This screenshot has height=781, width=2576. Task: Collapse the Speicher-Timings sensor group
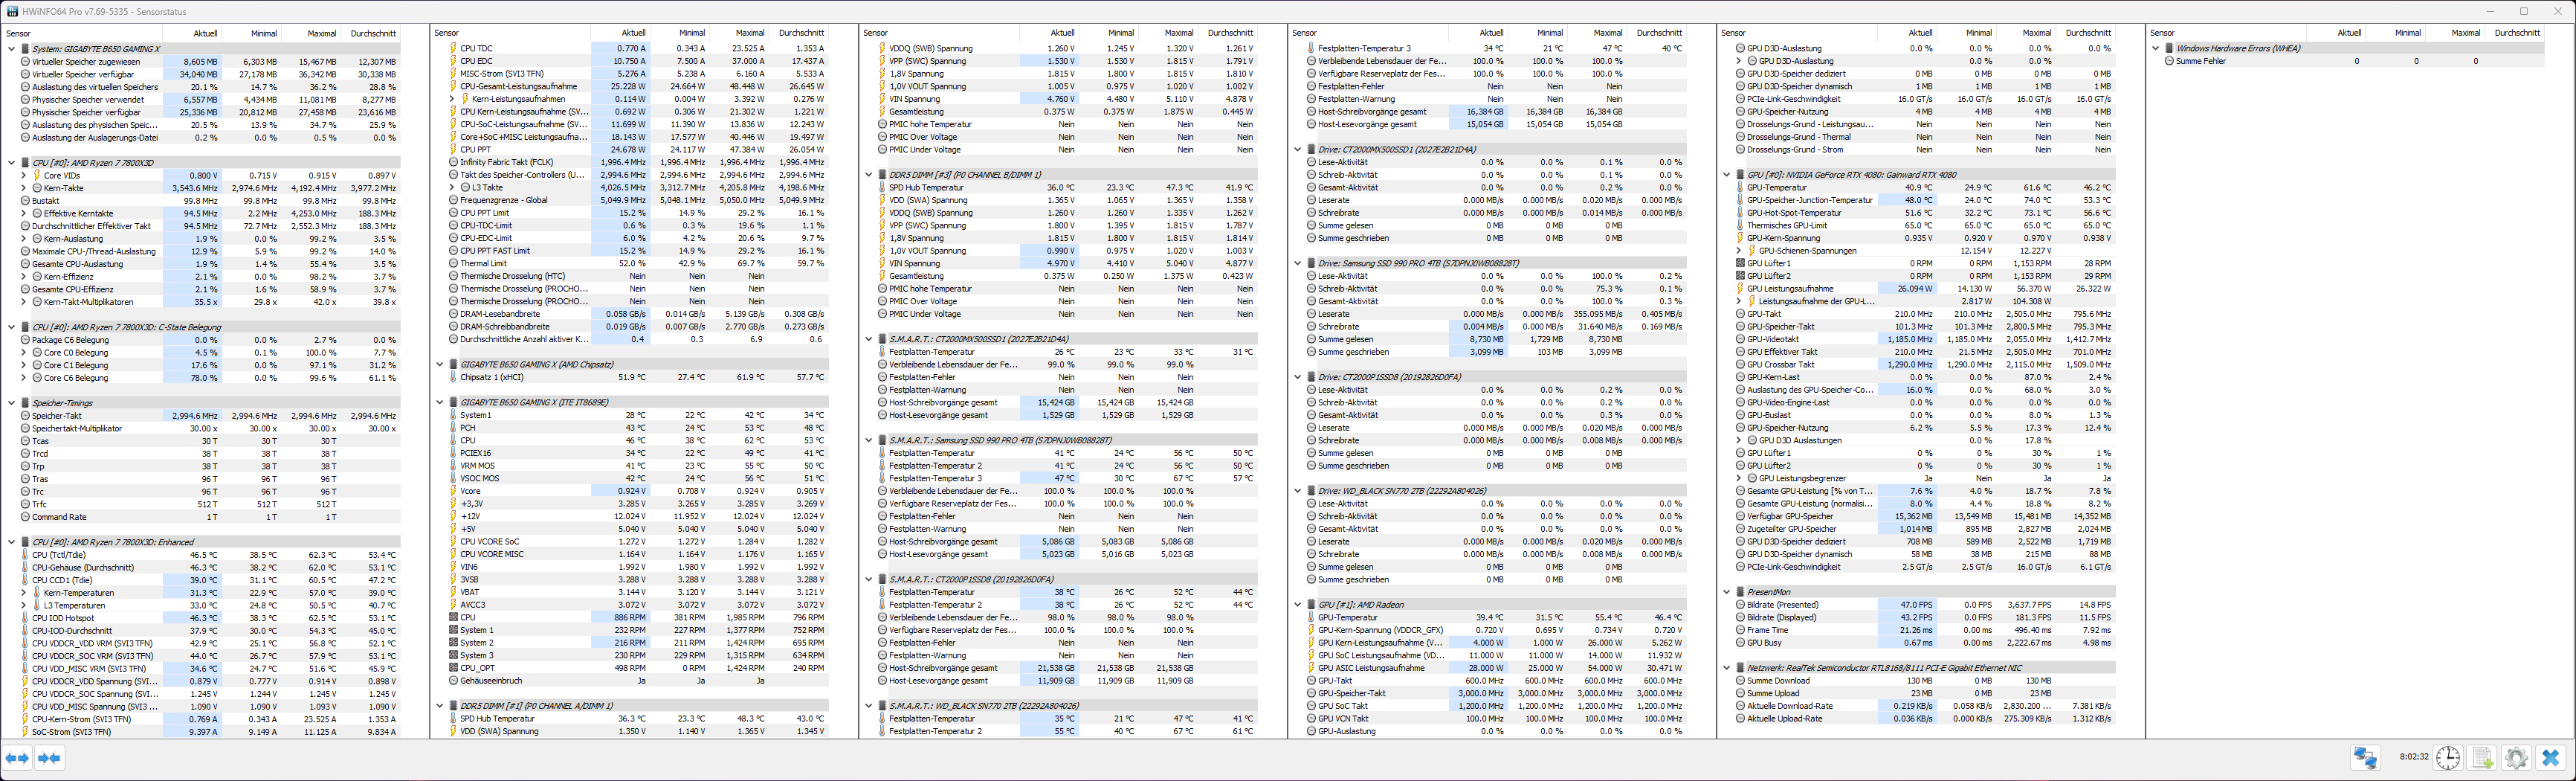tap(11, 403)
